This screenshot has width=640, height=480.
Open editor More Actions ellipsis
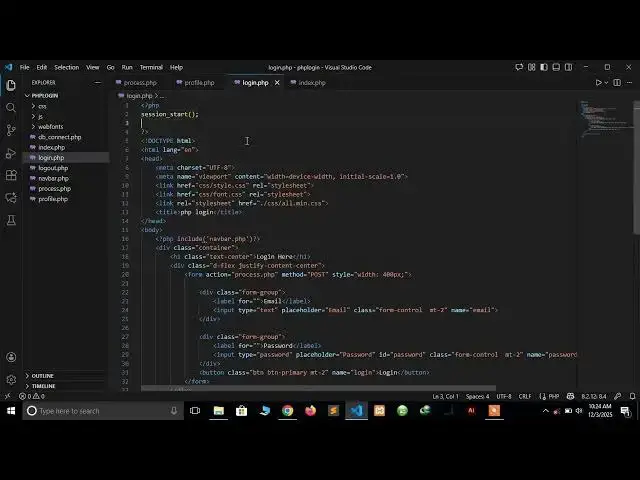[629, 82]
